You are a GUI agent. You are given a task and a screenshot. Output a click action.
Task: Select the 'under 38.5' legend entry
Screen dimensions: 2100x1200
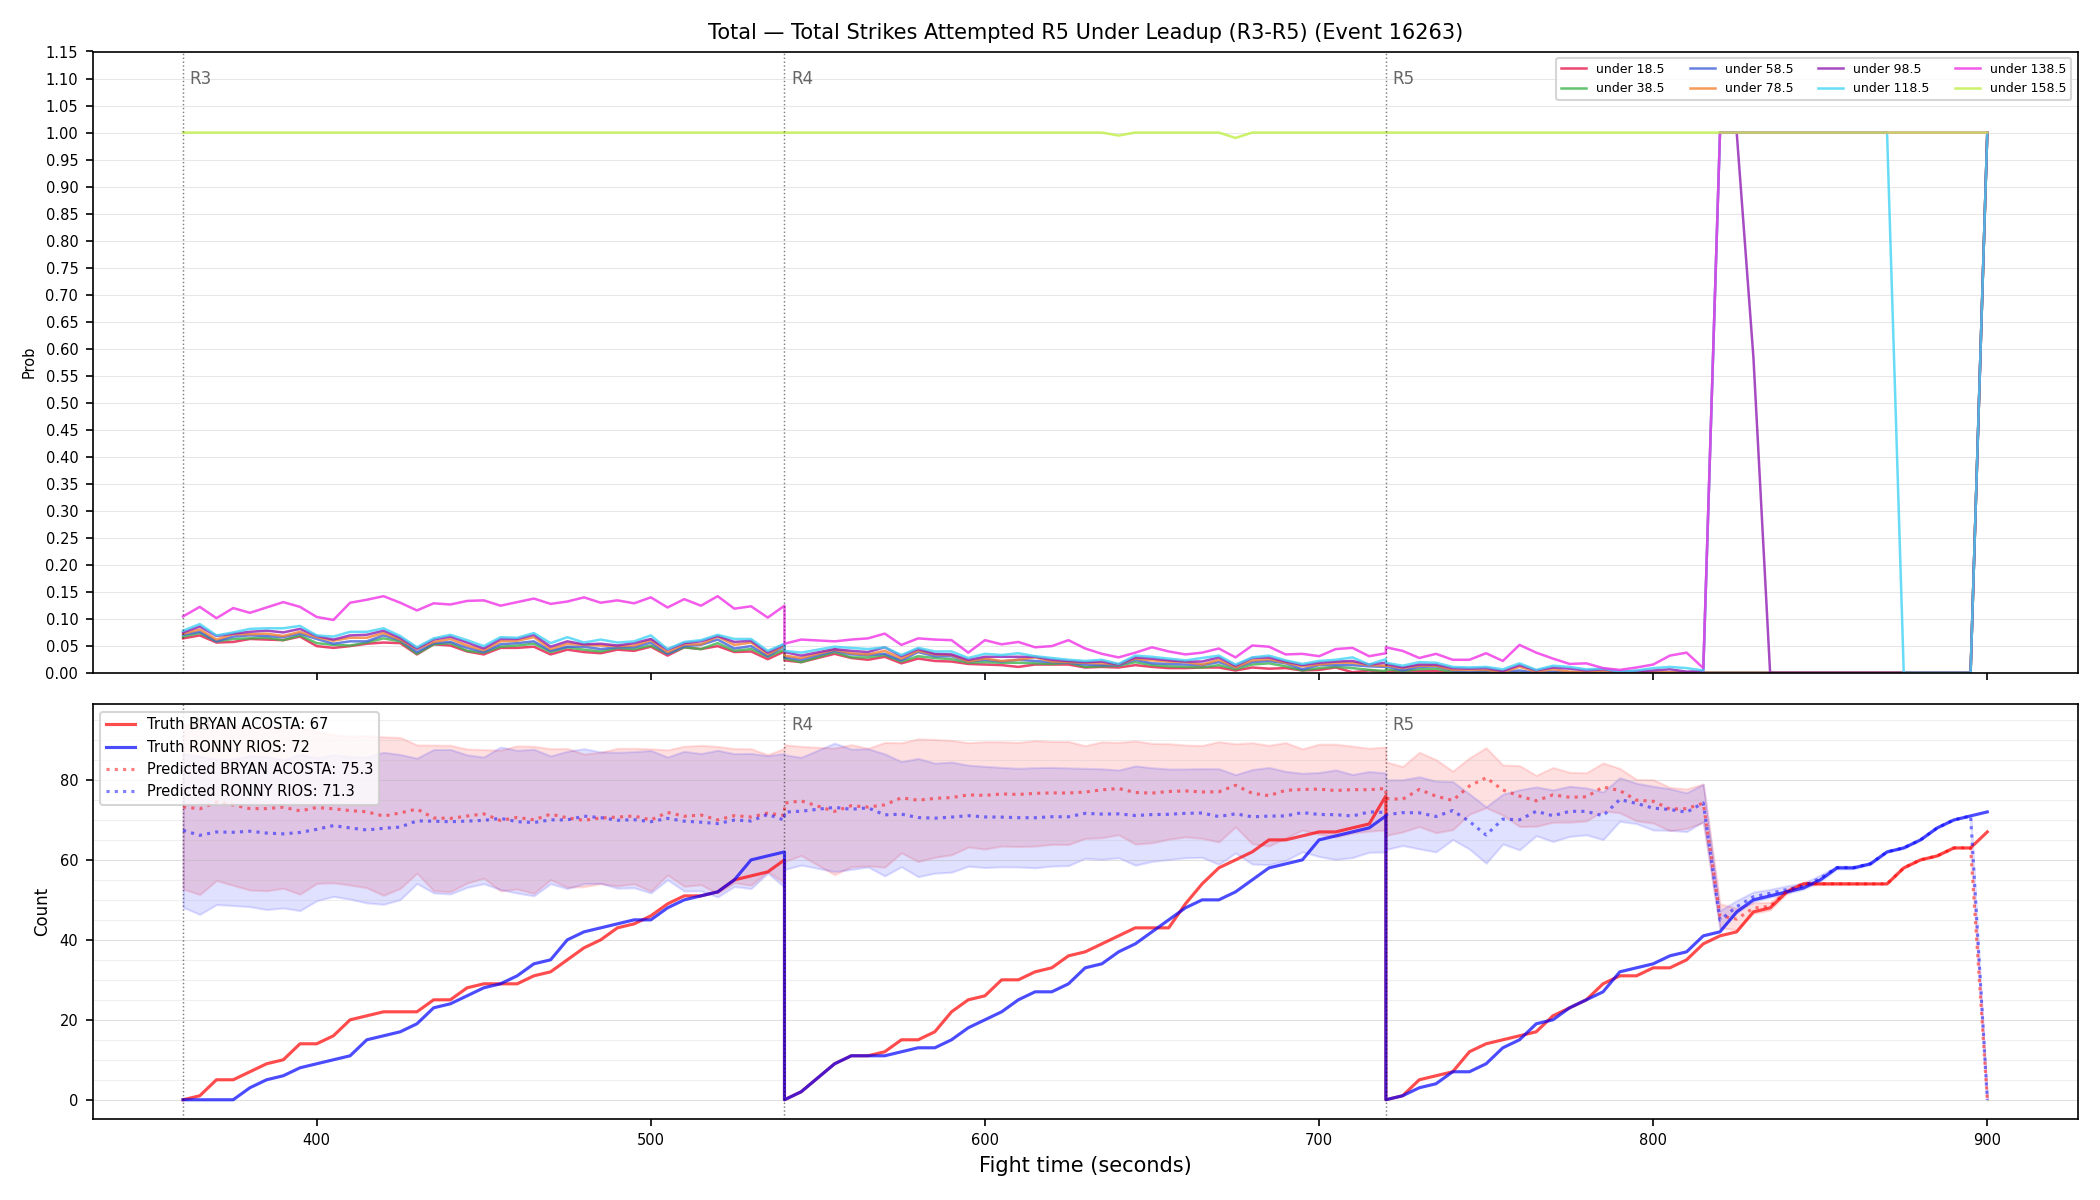(1612, 88)
